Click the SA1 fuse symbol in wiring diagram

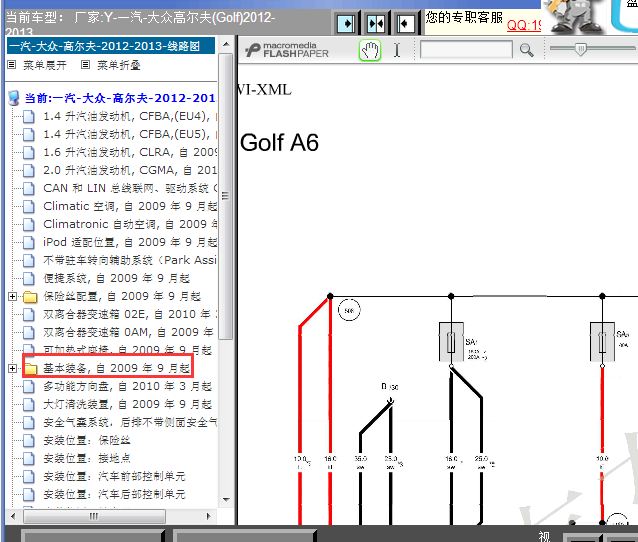point(451,342)
